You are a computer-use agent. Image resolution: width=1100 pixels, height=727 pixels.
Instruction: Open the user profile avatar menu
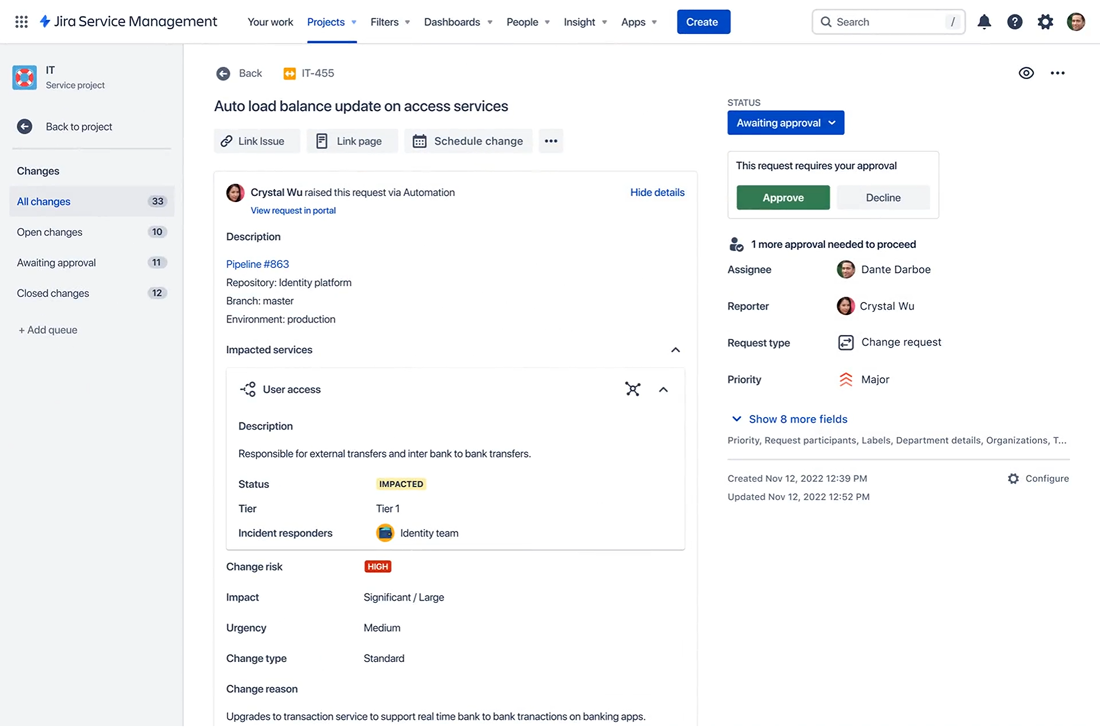coord(1076,22)
